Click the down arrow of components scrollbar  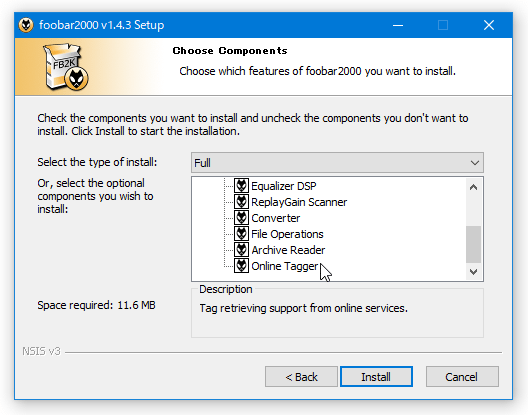coord(473,272)
